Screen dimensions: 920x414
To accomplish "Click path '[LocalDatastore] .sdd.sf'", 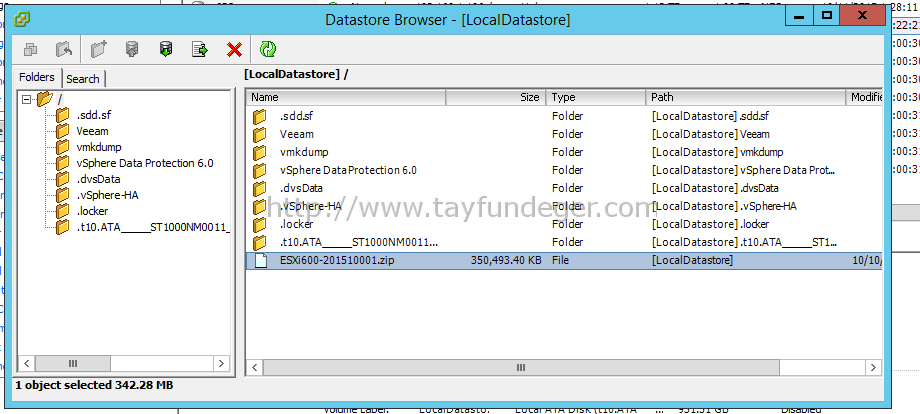I will click(710, 116).
